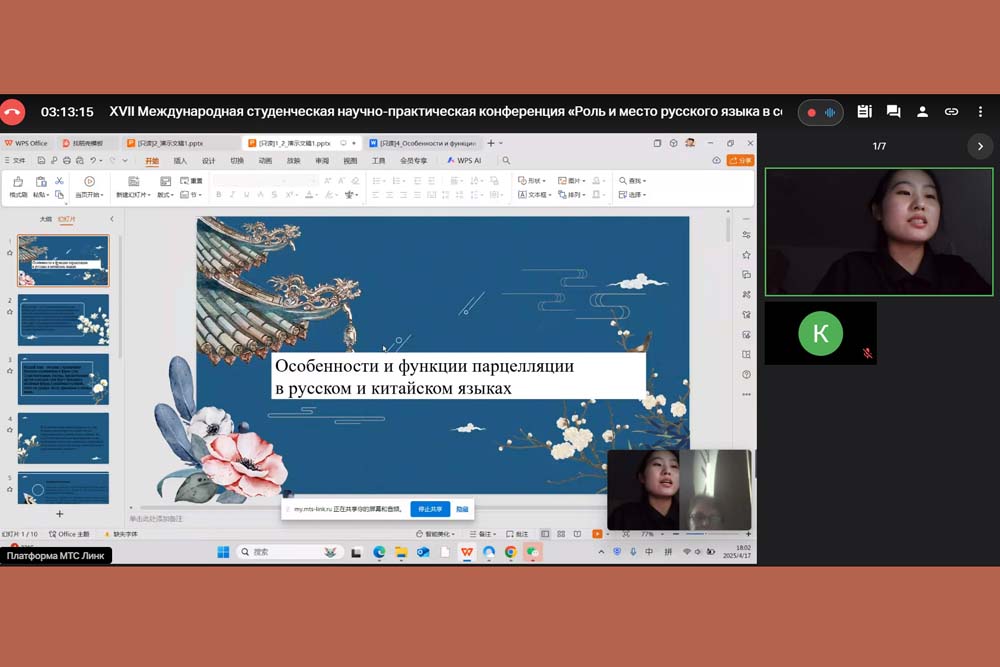
Task: Open the WPS AI tab
Action: [x=464, y=161]
